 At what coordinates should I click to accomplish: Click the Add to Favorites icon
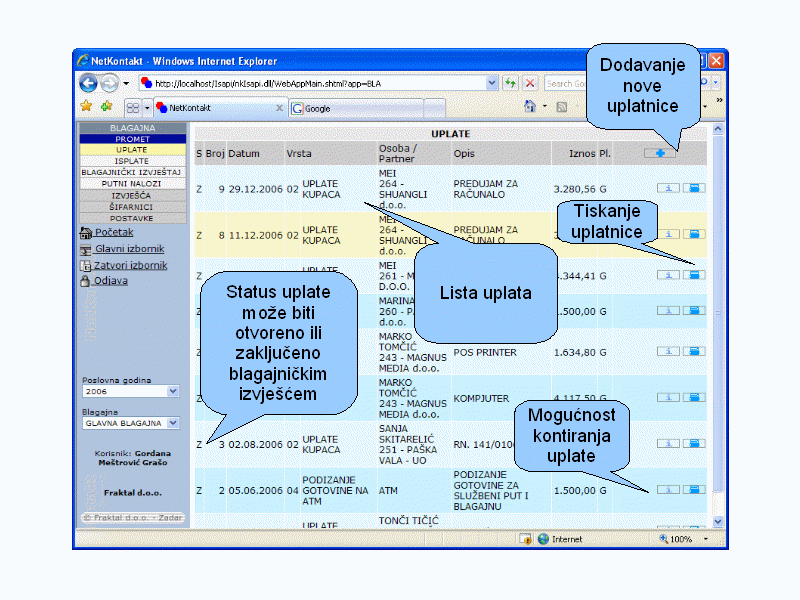[x=106, y=106]
